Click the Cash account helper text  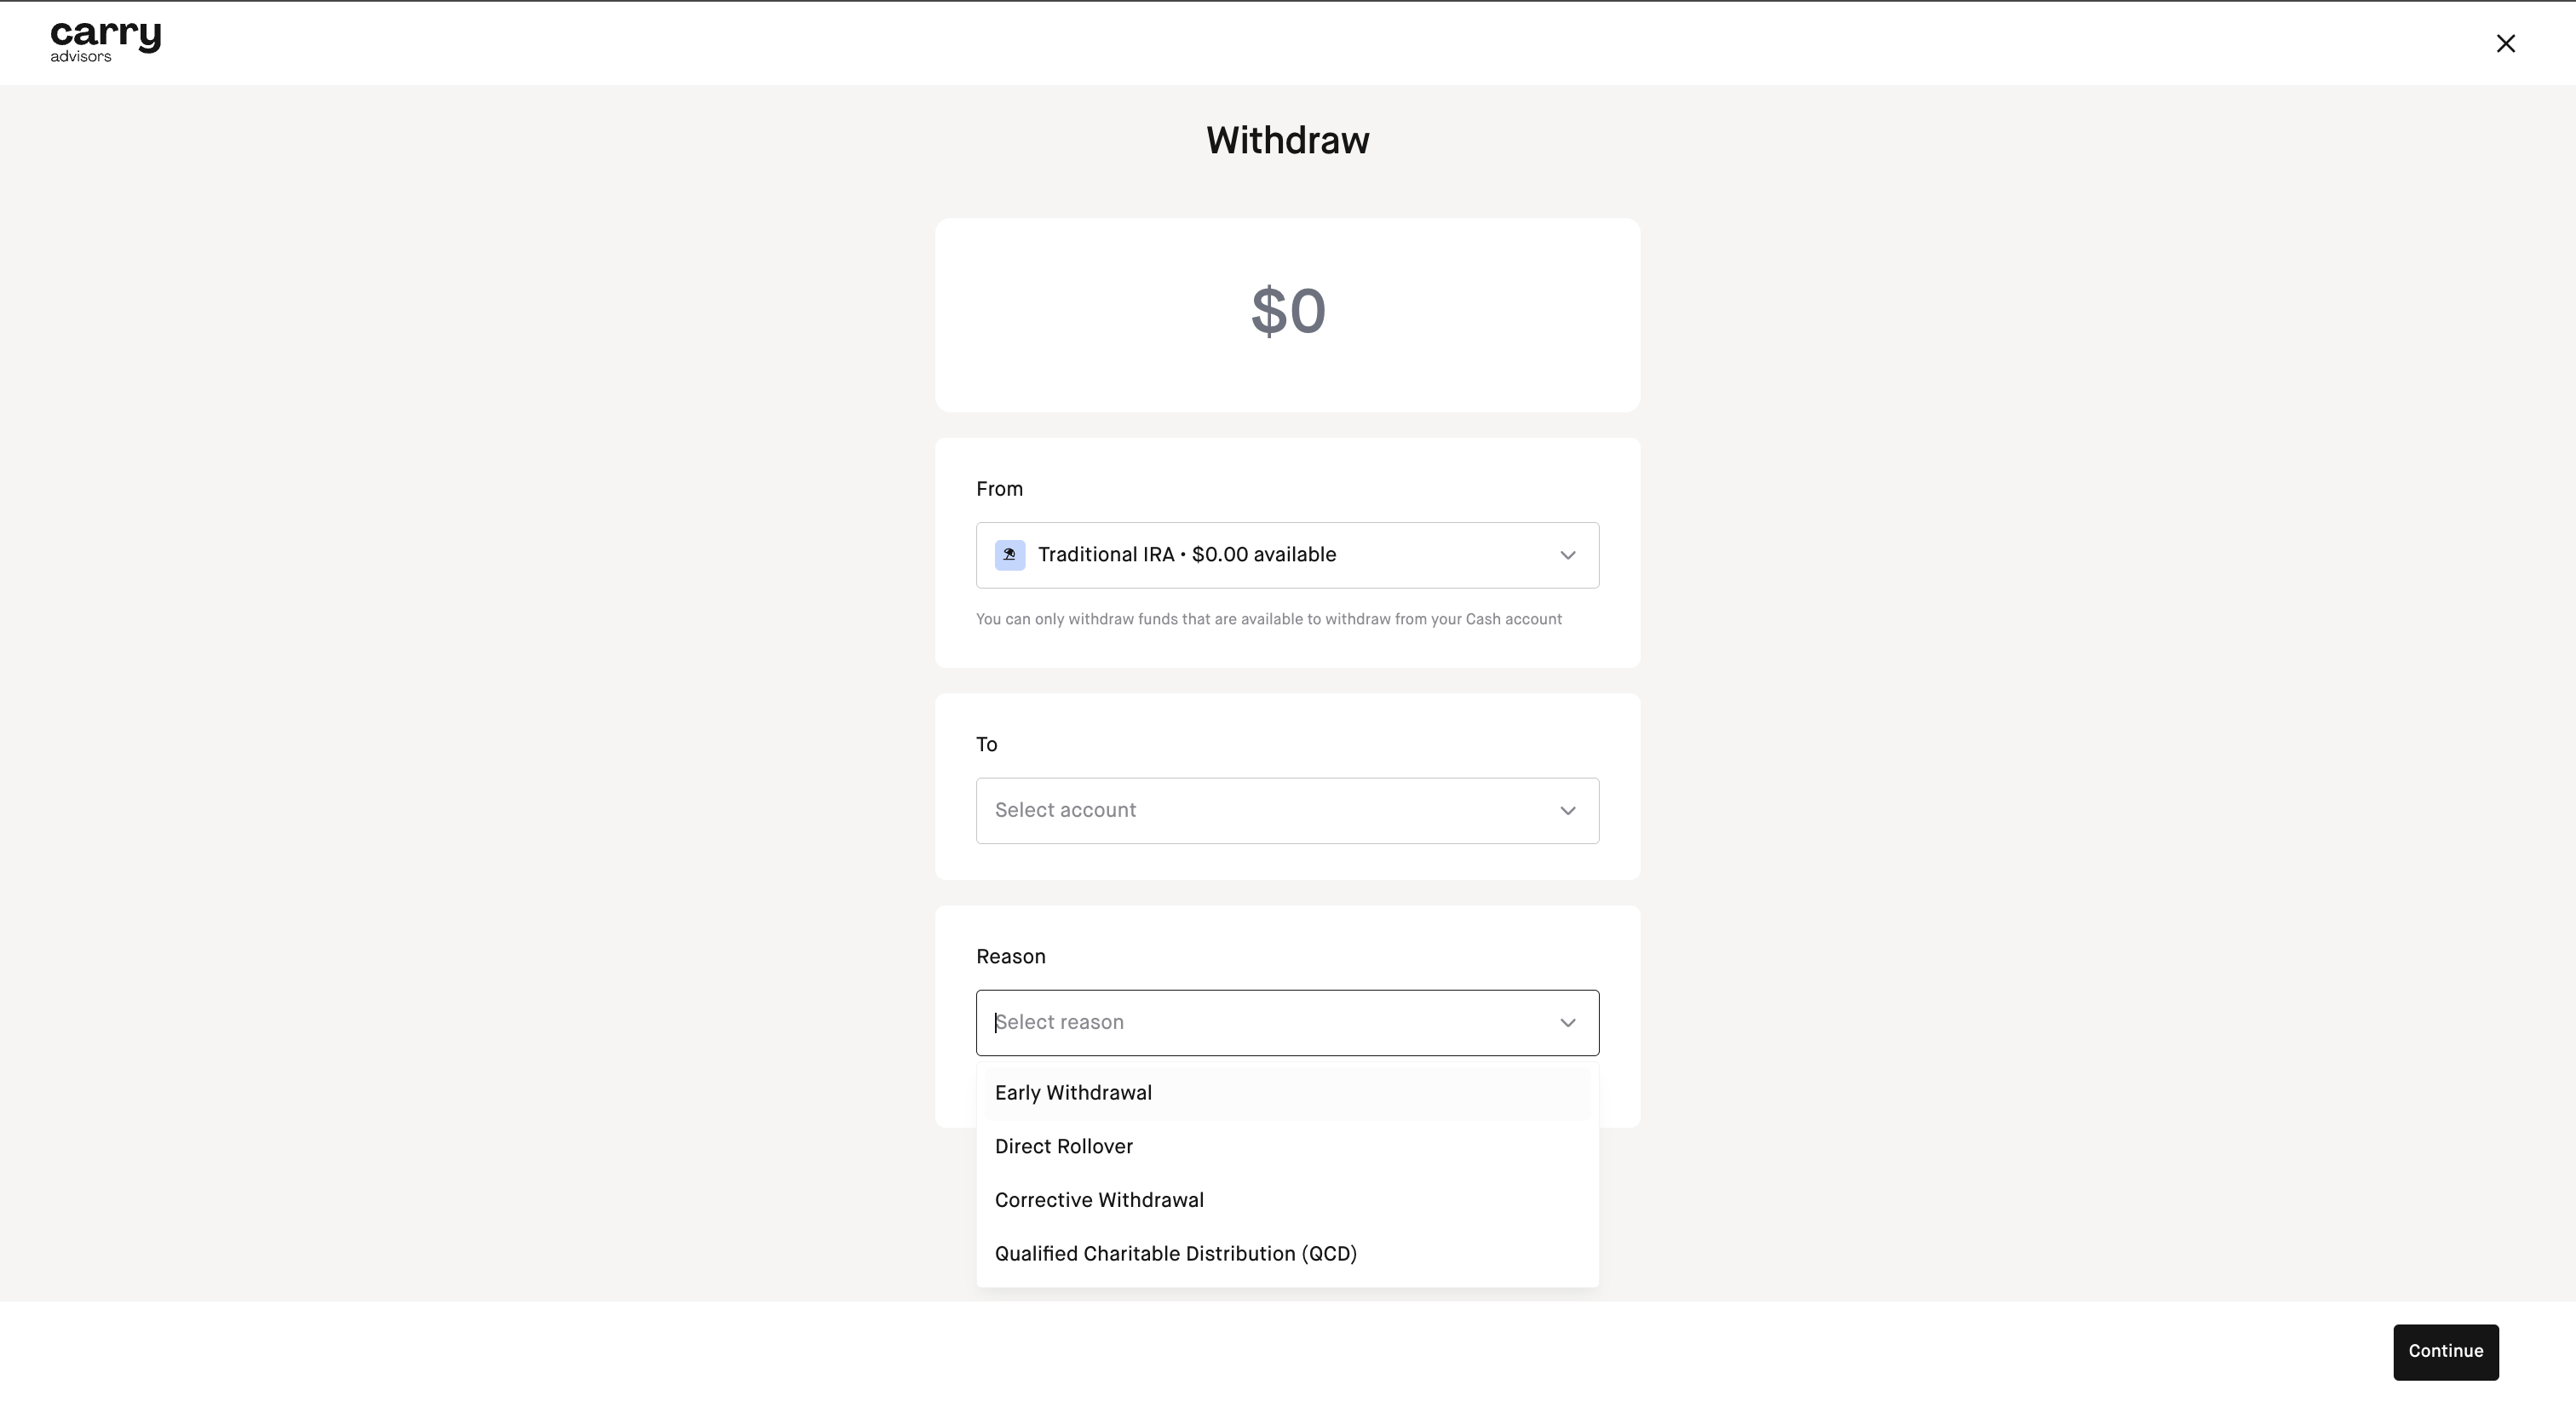[1268, 620]
